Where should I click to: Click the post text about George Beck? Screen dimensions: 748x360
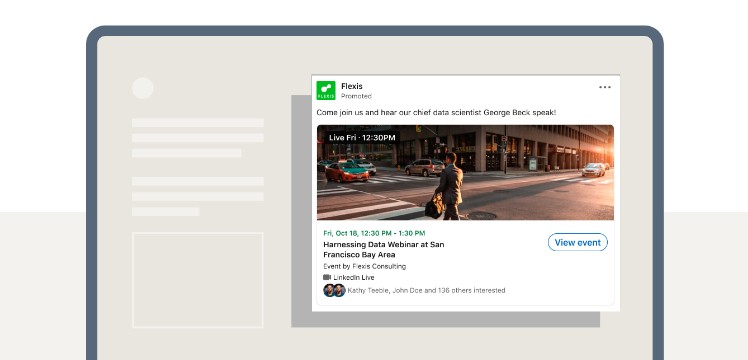coord(436,113)
